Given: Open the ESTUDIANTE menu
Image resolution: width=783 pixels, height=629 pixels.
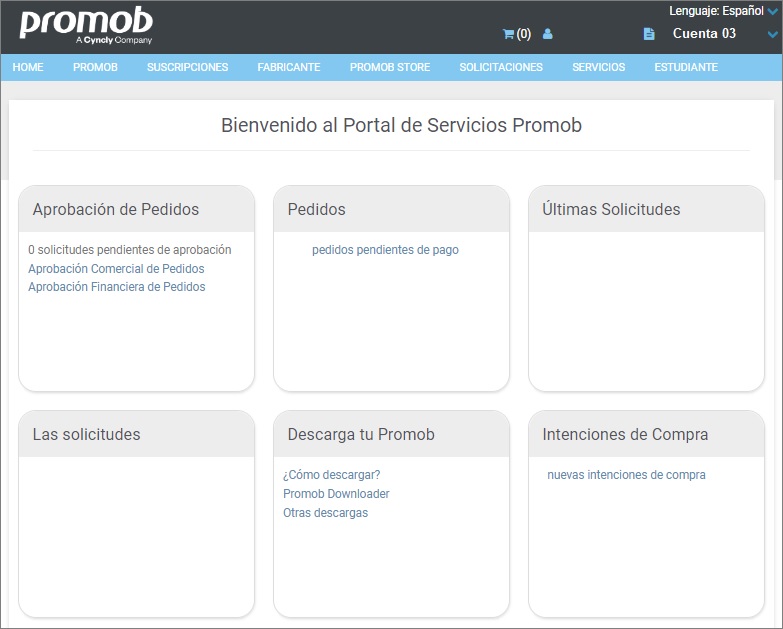Looking at the screenshot, I should 686,67.
